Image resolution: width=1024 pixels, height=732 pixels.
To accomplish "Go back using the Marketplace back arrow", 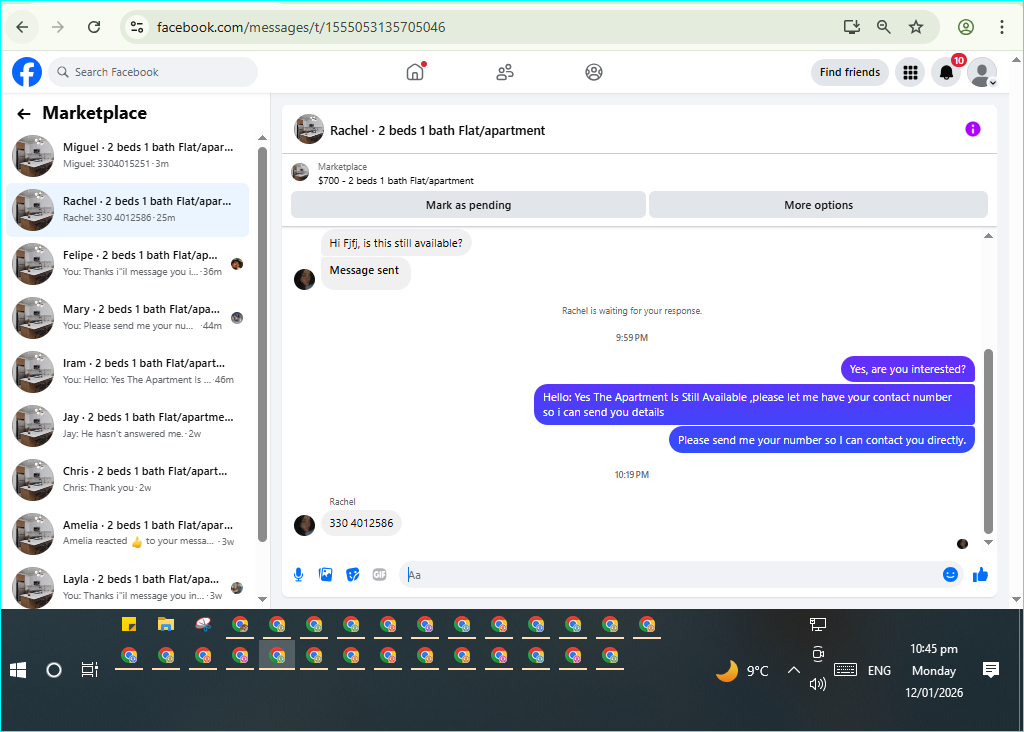I will coord(24,114).
